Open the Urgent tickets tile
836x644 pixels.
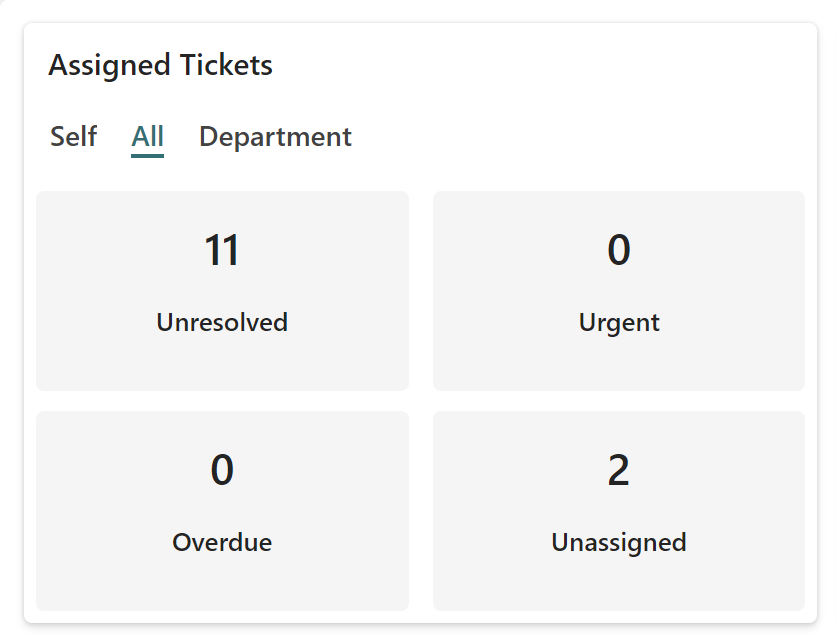(618, 290)
